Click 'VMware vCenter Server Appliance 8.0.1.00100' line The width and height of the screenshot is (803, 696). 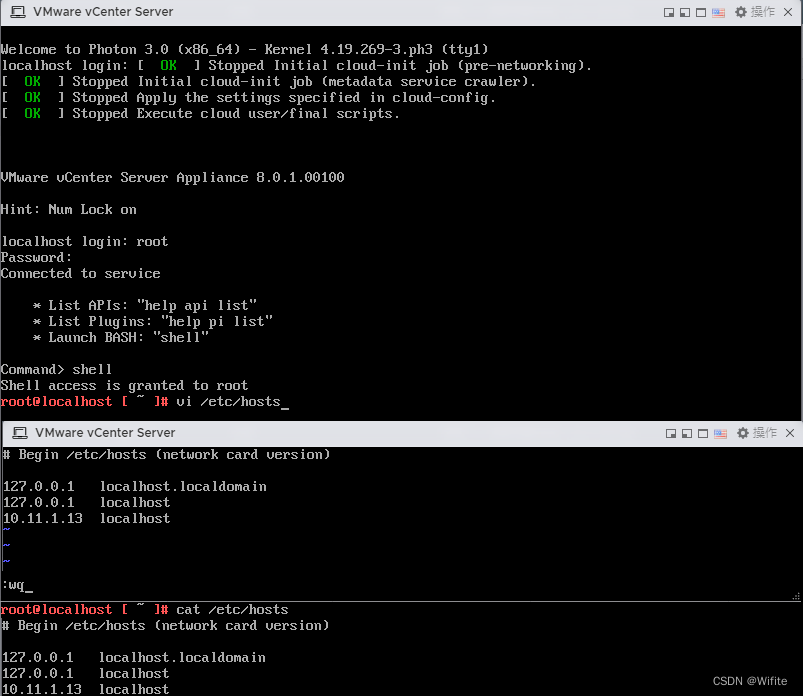(x=173, y=178)
